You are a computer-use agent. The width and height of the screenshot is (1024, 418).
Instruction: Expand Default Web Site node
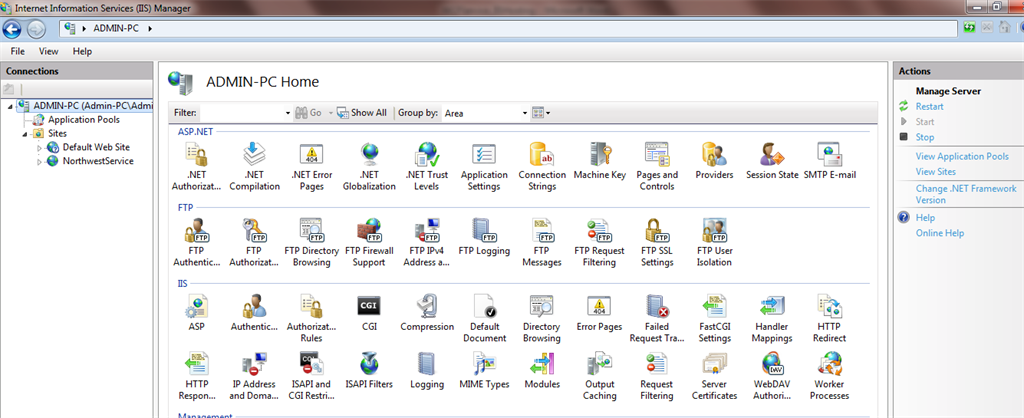coord(39,148)
